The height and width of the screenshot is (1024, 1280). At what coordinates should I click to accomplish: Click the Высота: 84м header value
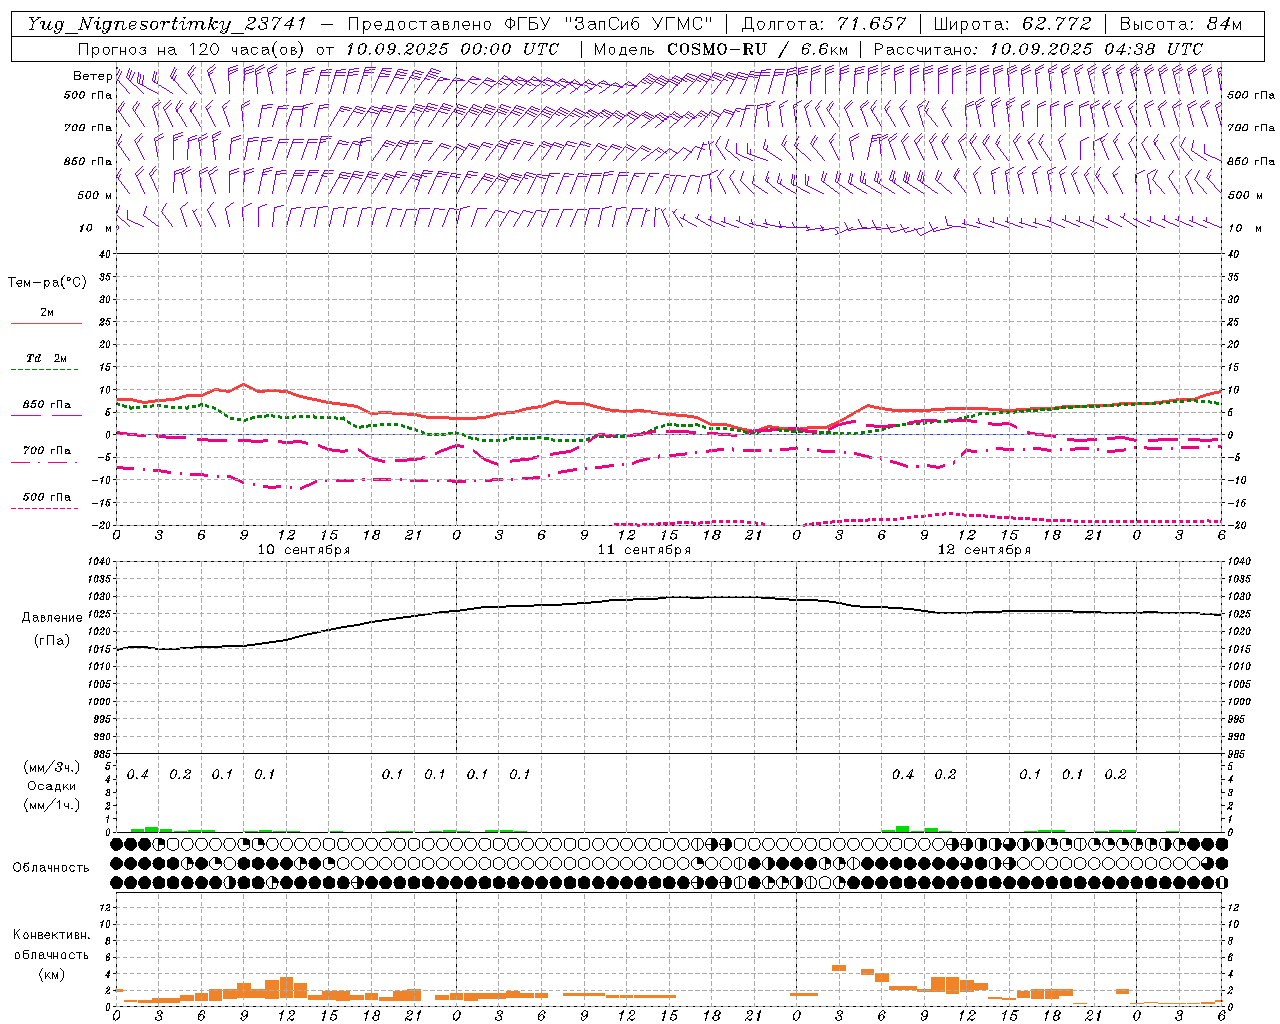tap(1180, 24)
